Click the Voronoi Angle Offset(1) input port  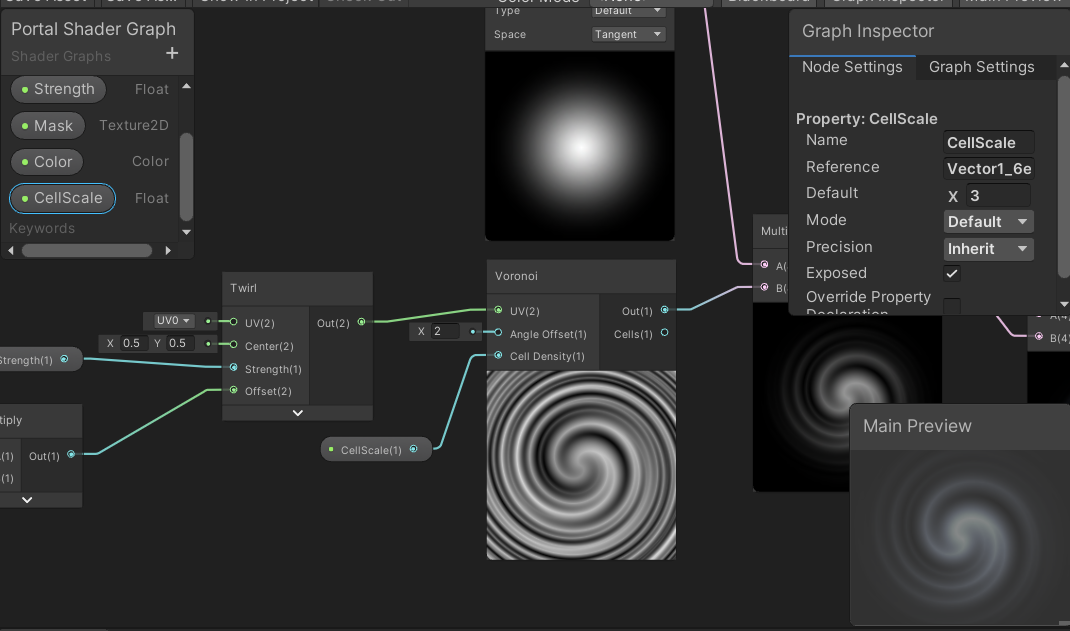pos(498,333)
